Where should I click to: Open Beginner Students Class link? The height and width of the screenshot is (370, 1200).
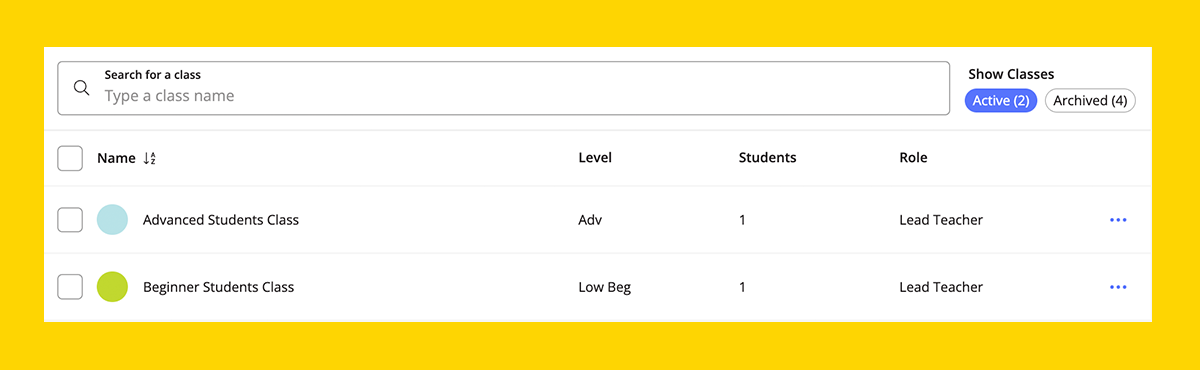coord(219,287)
